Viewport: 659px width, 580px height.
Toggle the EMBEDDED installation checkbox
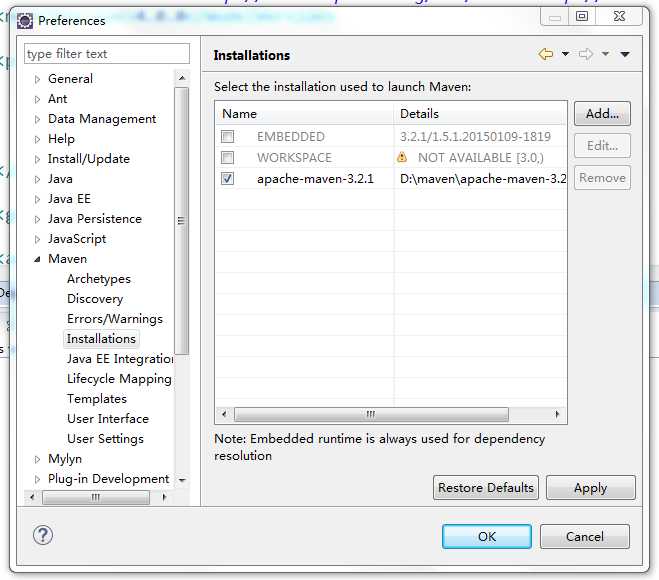tap(227, 136)
